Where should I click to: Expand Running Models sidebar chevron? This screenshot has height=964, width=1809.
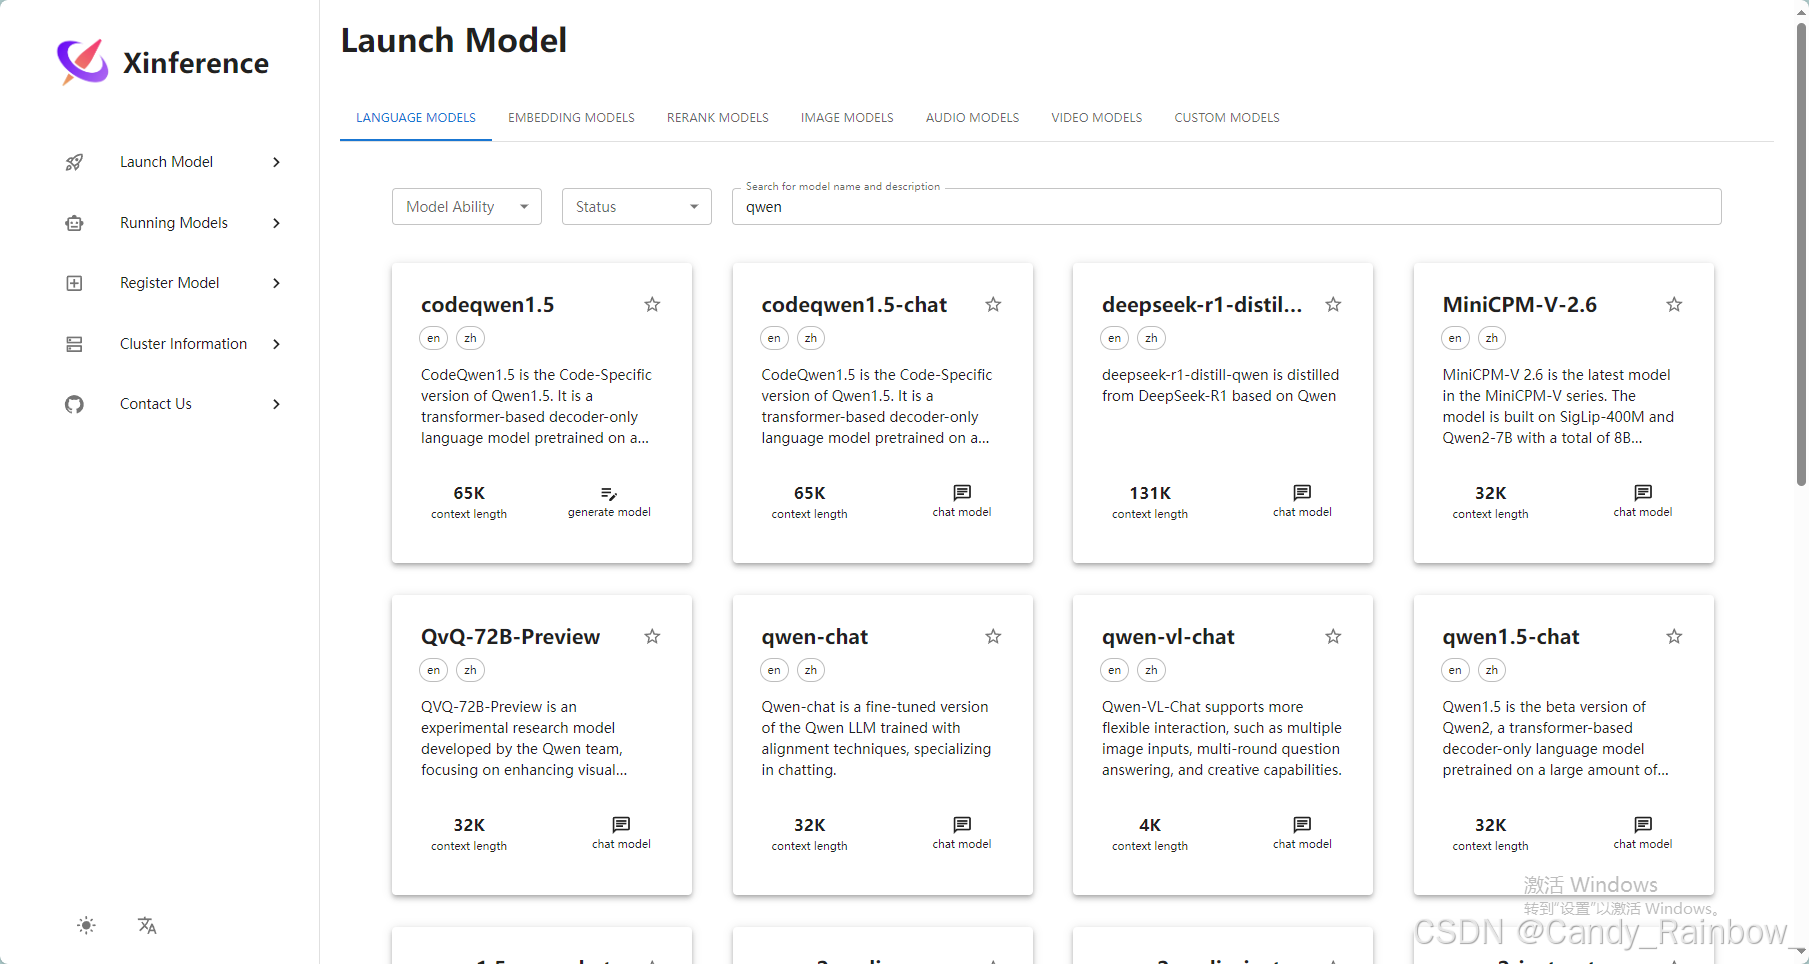277,223
